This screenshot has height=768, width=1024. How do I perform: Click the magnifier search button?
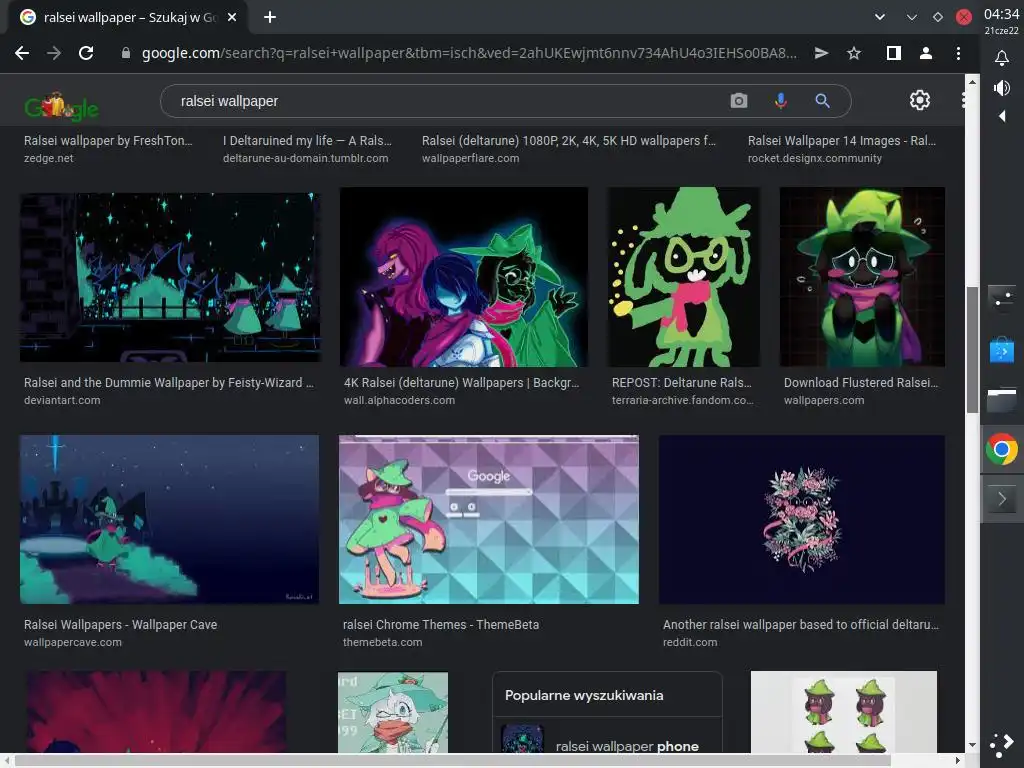pos(822,101)
